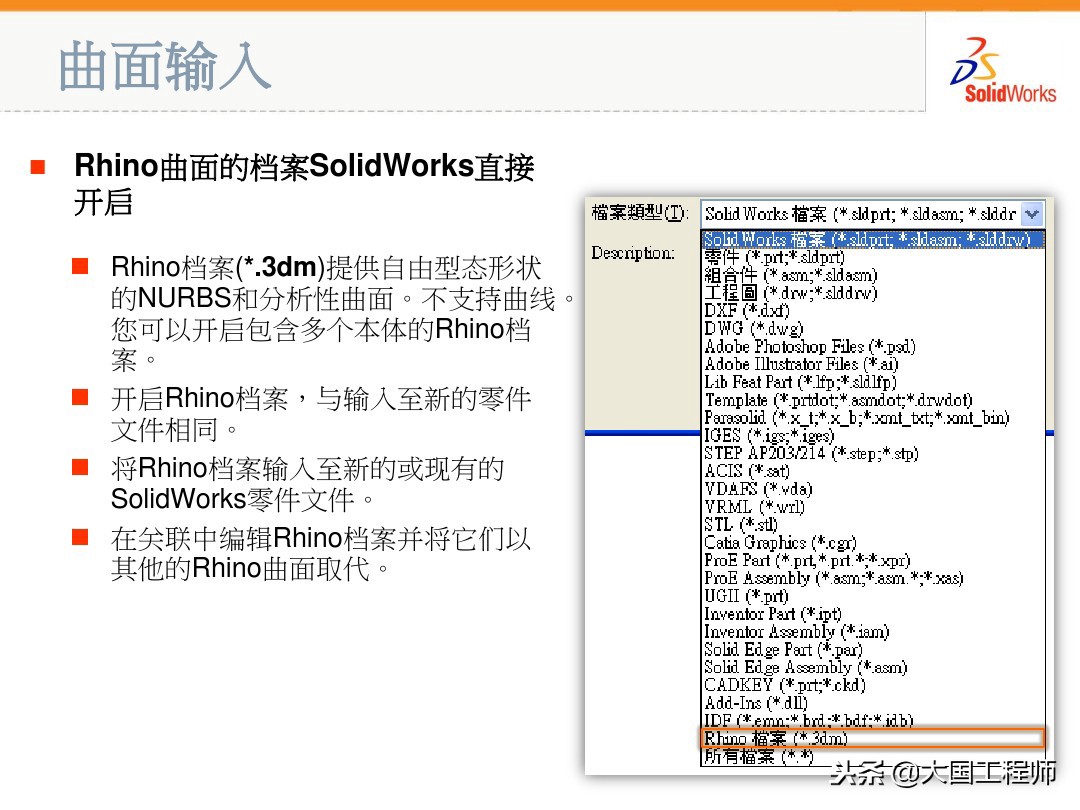The image size is (1080, 810).
Task: Pick 'Add-Ins (*.dll)' entry
Action: 873,703
